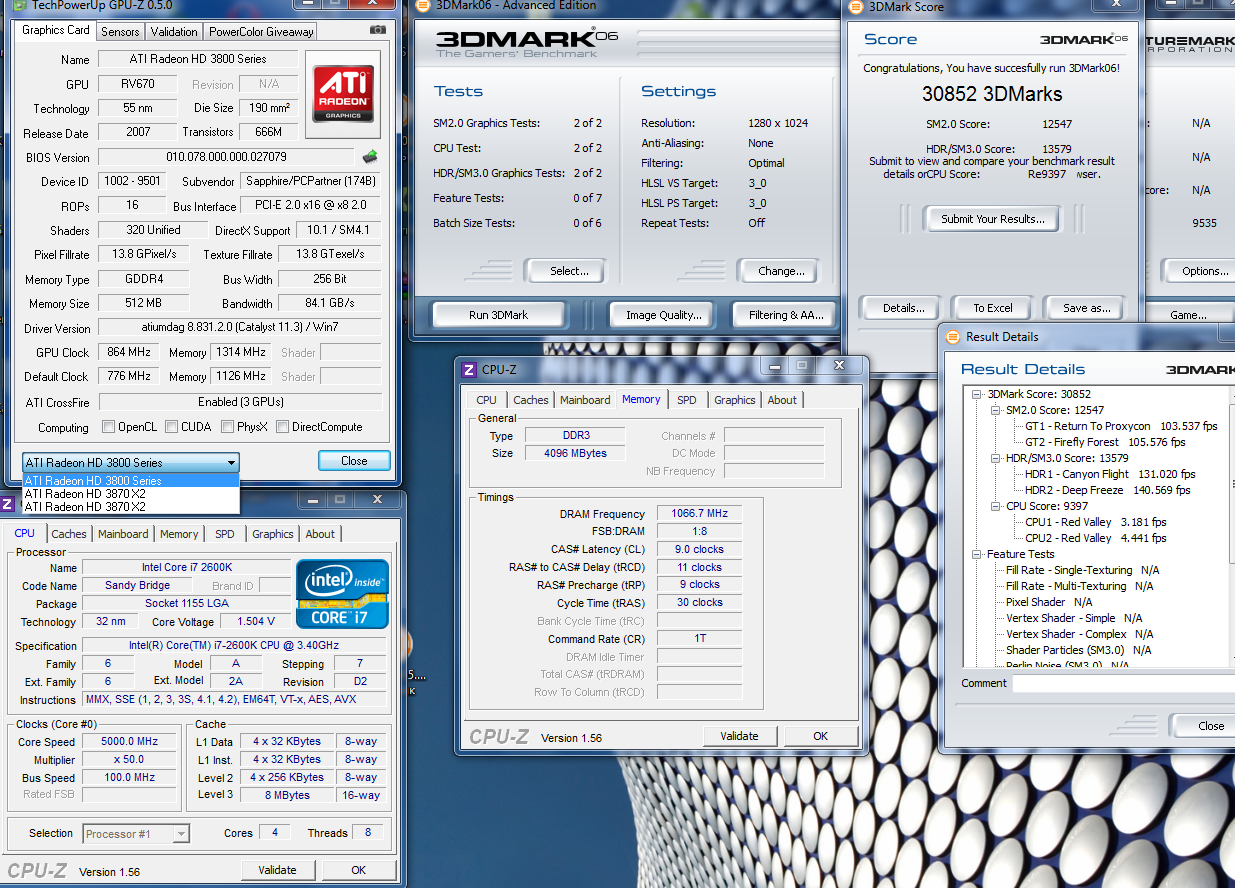Click Submit Your Results button

pyautogui.click(x=993, y=219)
